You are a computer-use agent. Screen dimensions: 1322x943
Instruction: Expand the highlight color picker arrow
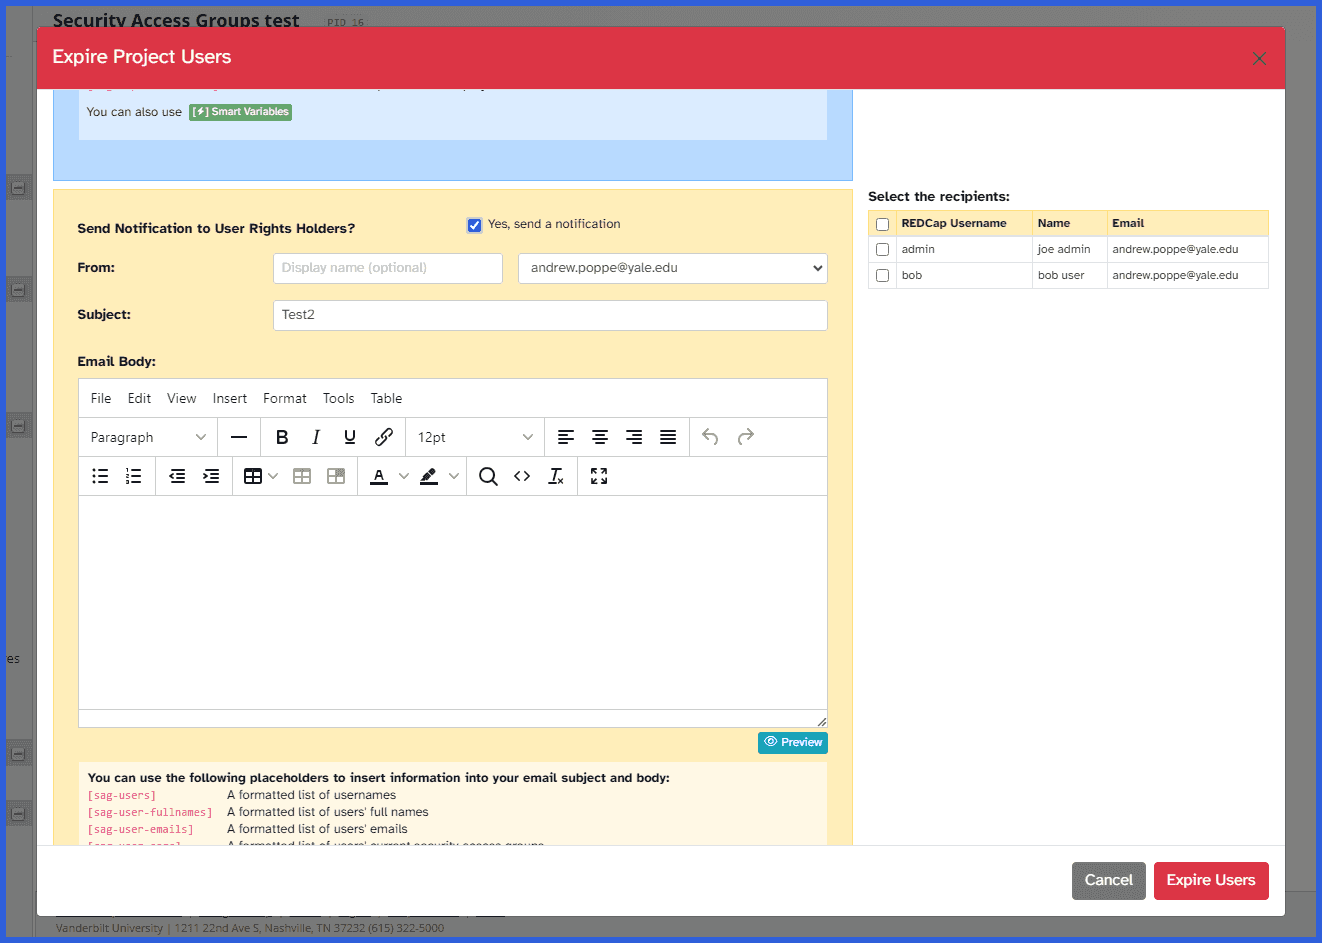(454, 476)
